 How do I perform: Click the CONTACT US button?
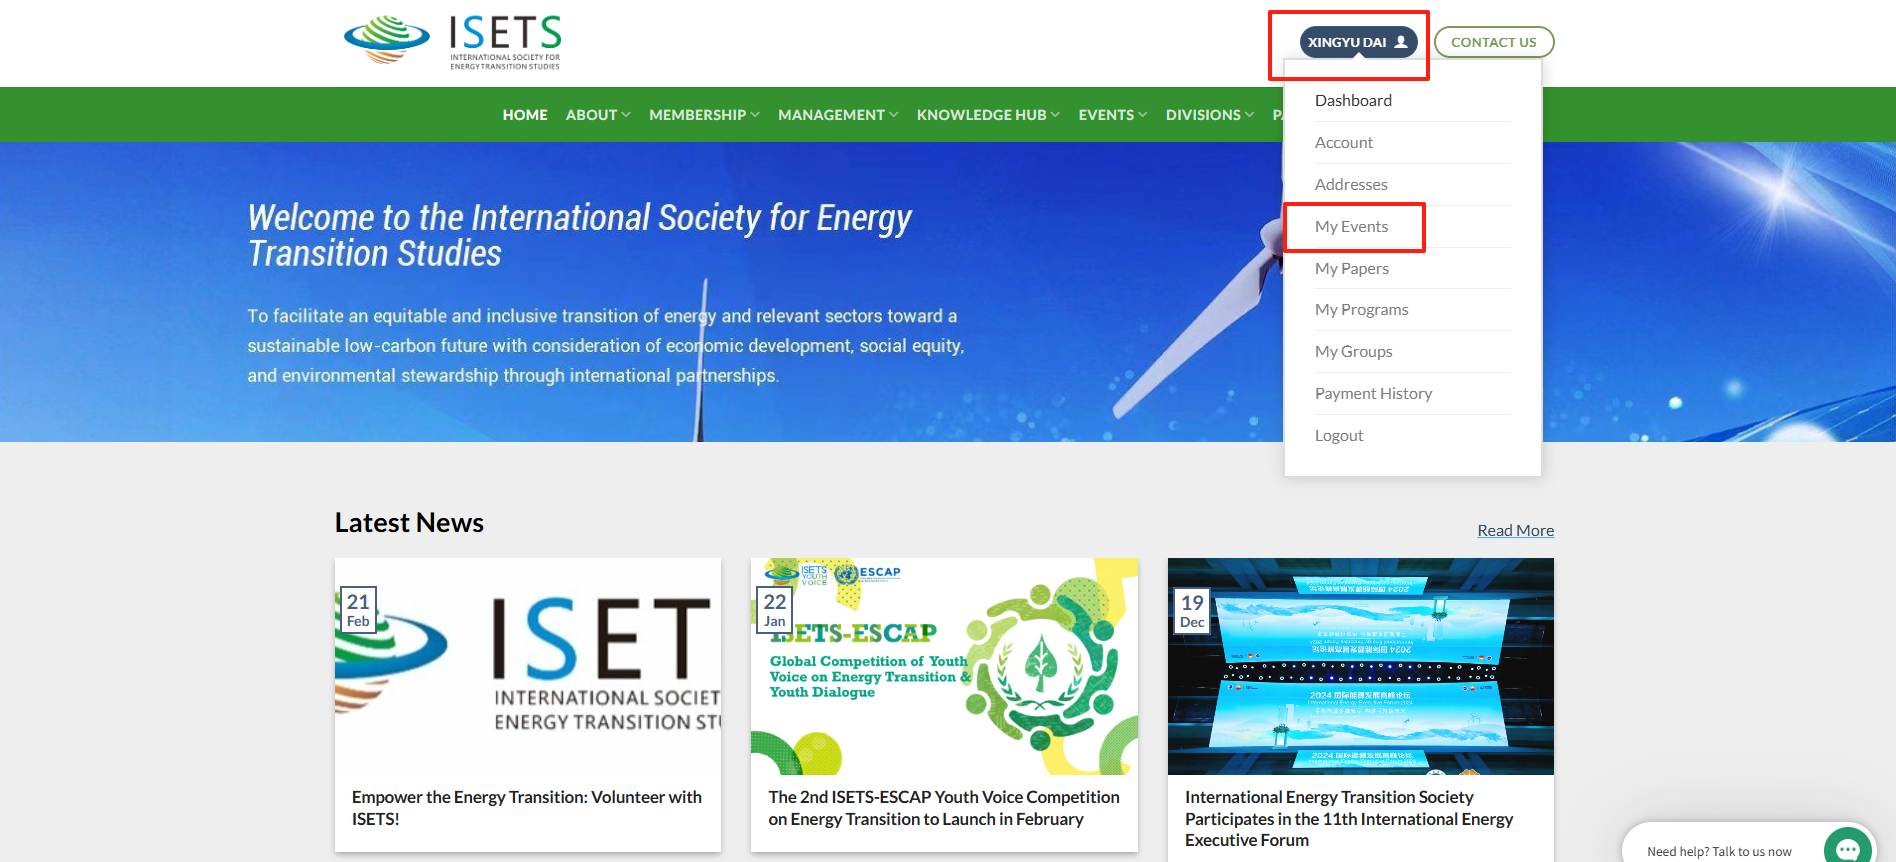[1493, 42]
